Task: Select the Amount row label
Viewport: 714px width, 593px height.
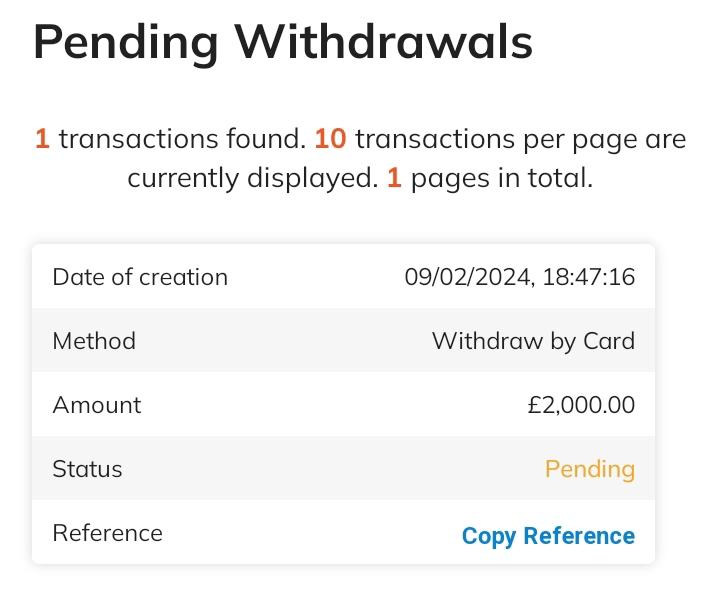Action: tap(97, 405)
